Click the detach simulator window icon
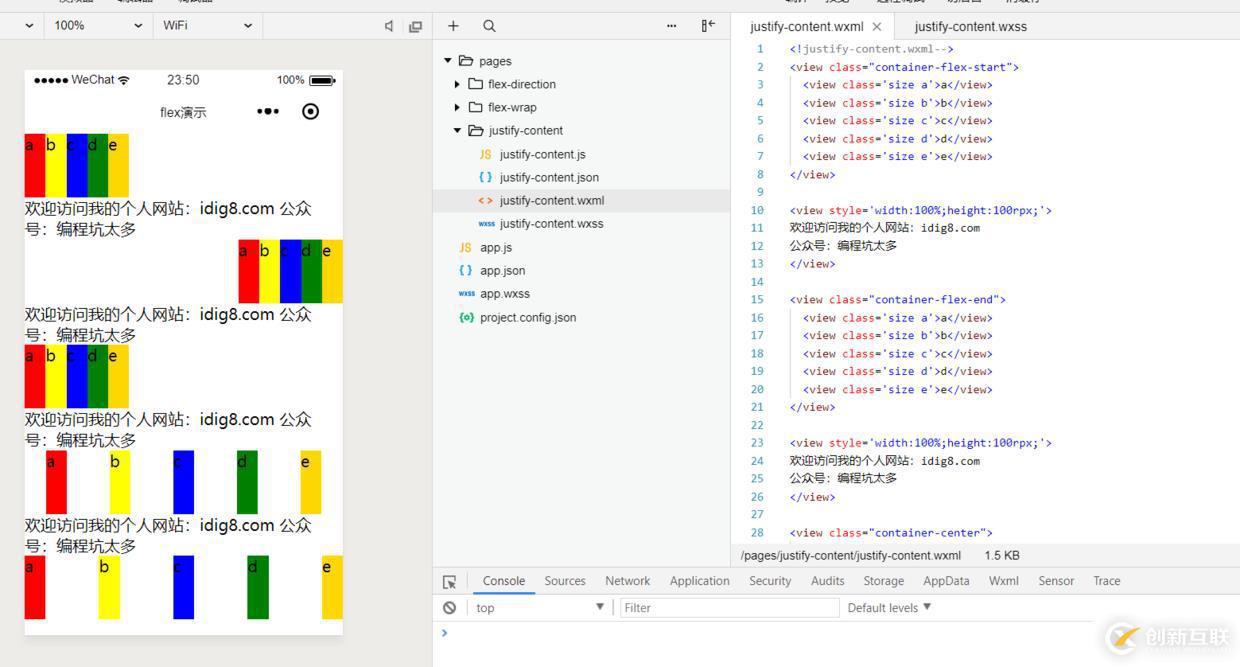Screen dimensions: 1240x667 (416, 26)
